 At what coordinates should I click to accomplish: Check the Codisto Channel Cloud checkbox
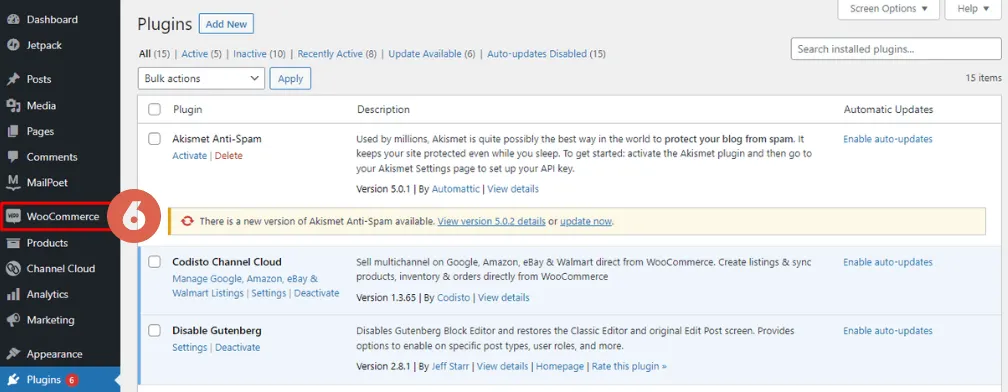pyautogui.click(x=154, y=262)
